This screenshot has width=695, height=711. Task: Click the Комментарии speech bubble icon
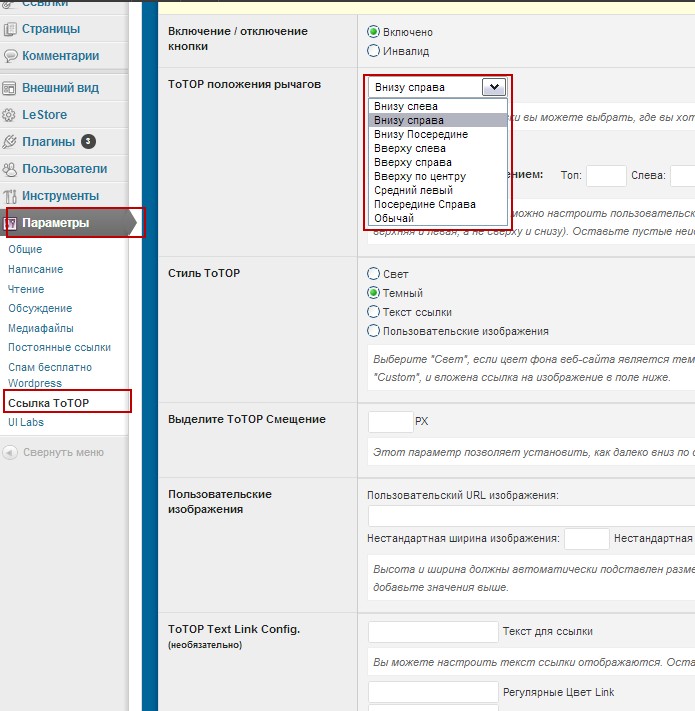coord(10,56)
